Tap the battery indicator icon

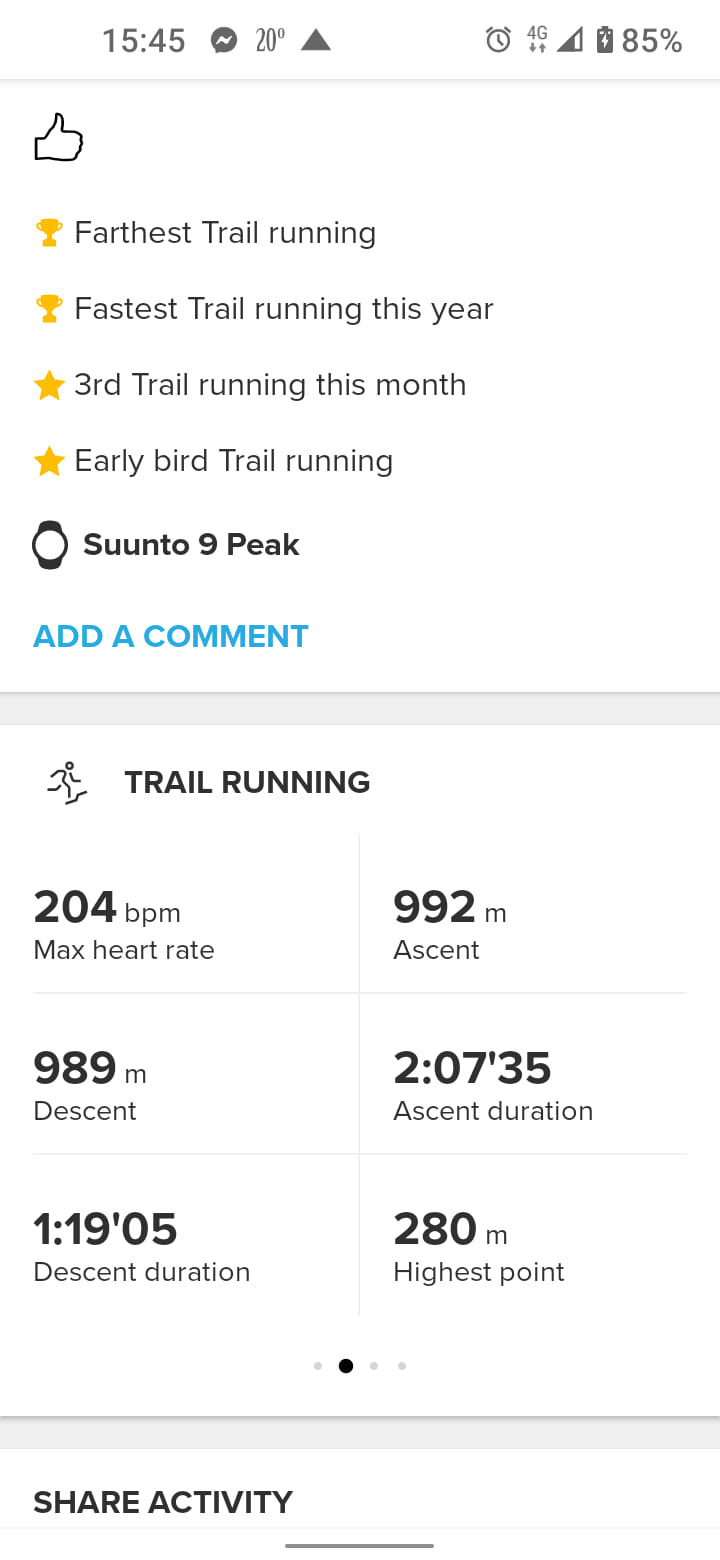tap(604, 40)
